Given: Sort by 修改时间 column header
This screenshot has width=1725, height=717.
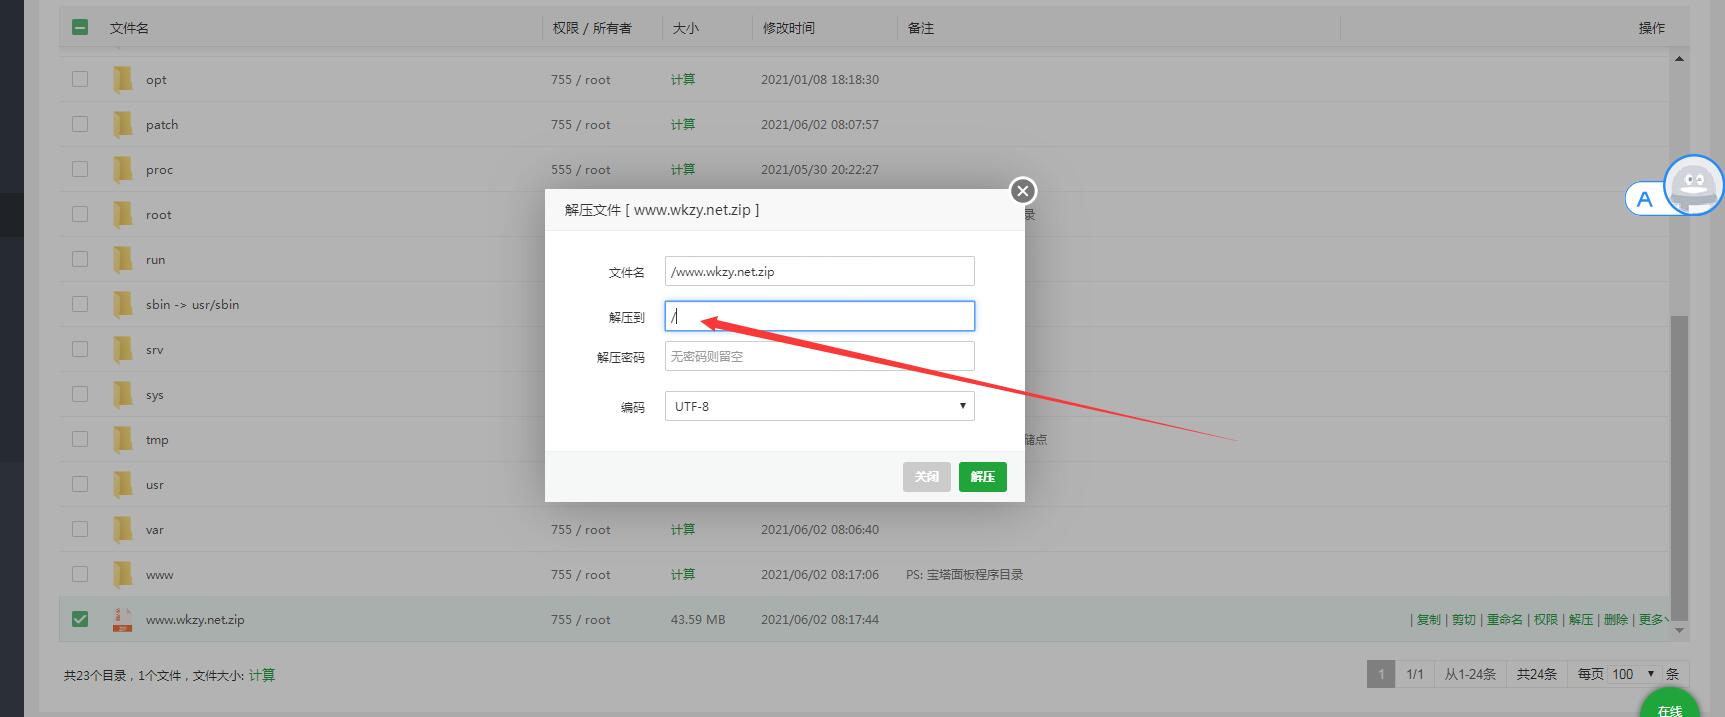Looking at the screenshot, I should (788, 28).
